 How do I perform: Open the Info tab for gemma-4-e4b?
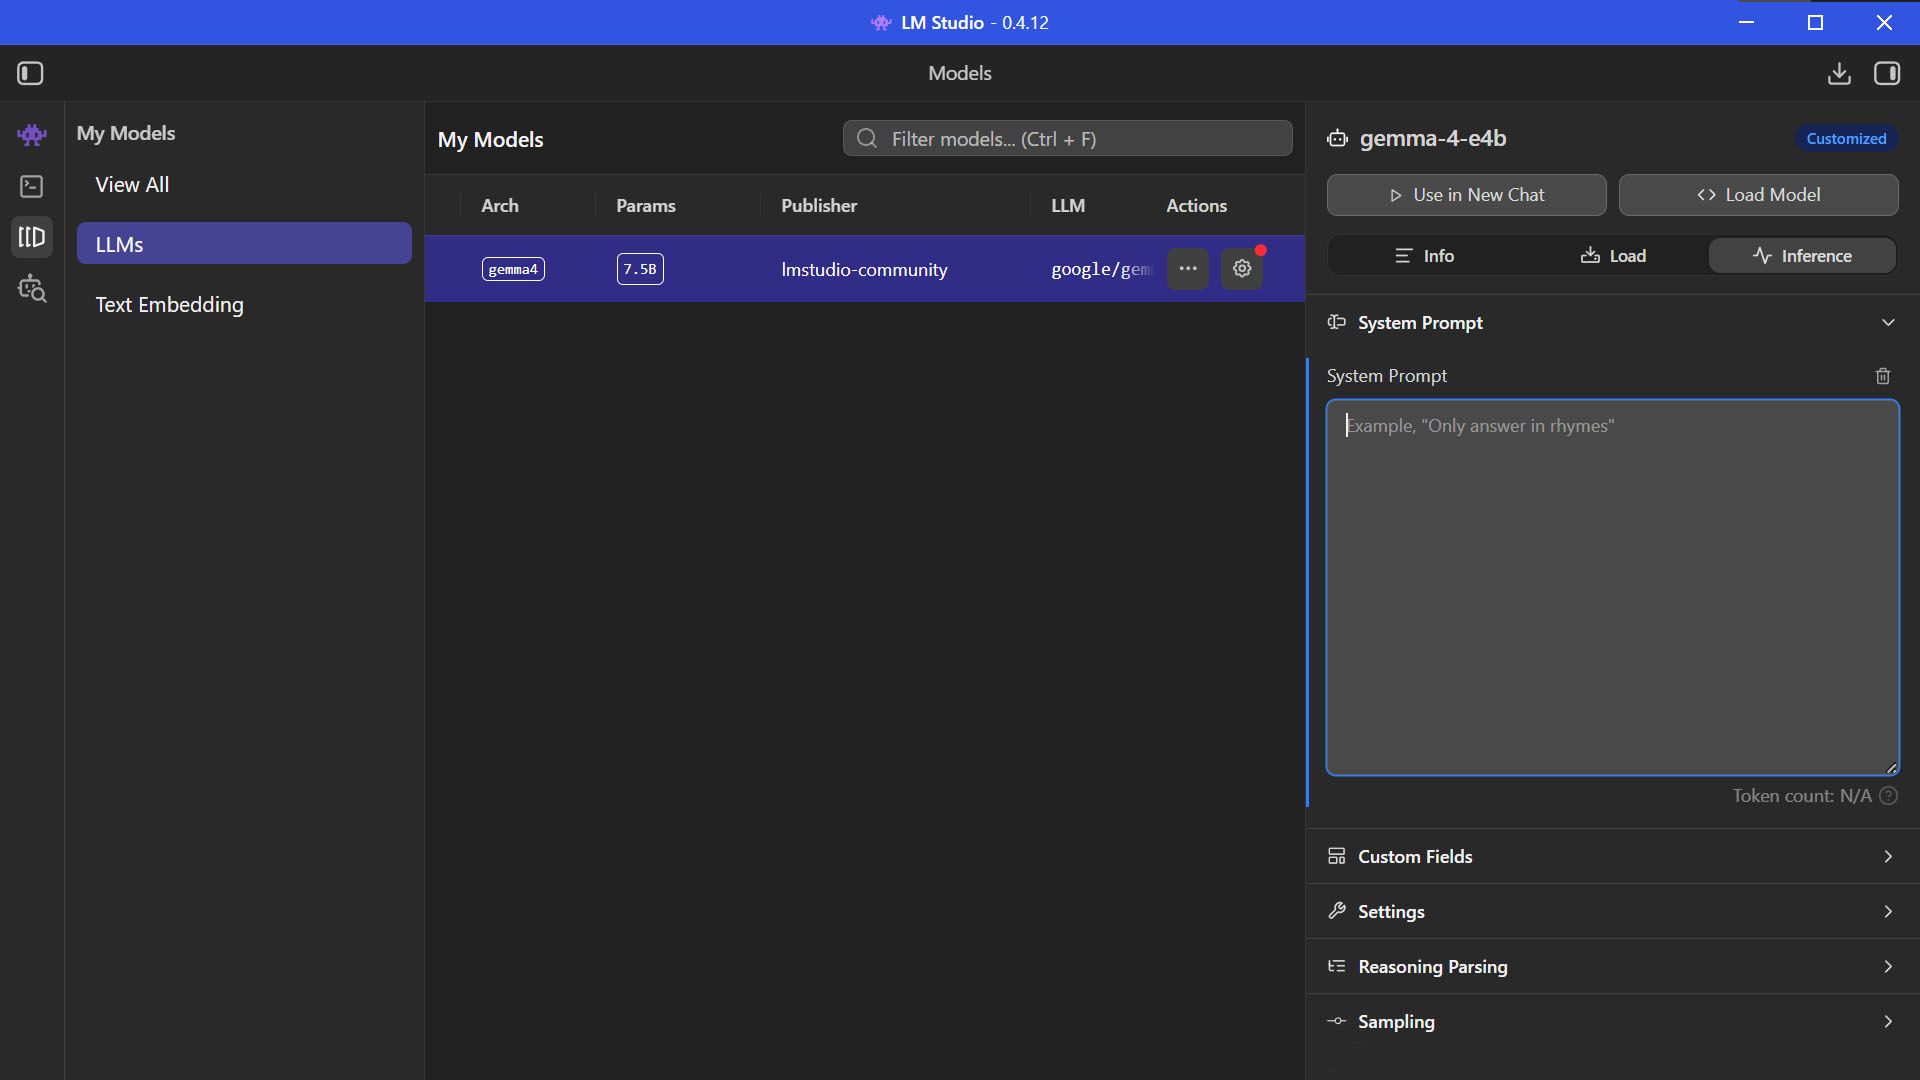point(1423,255)
